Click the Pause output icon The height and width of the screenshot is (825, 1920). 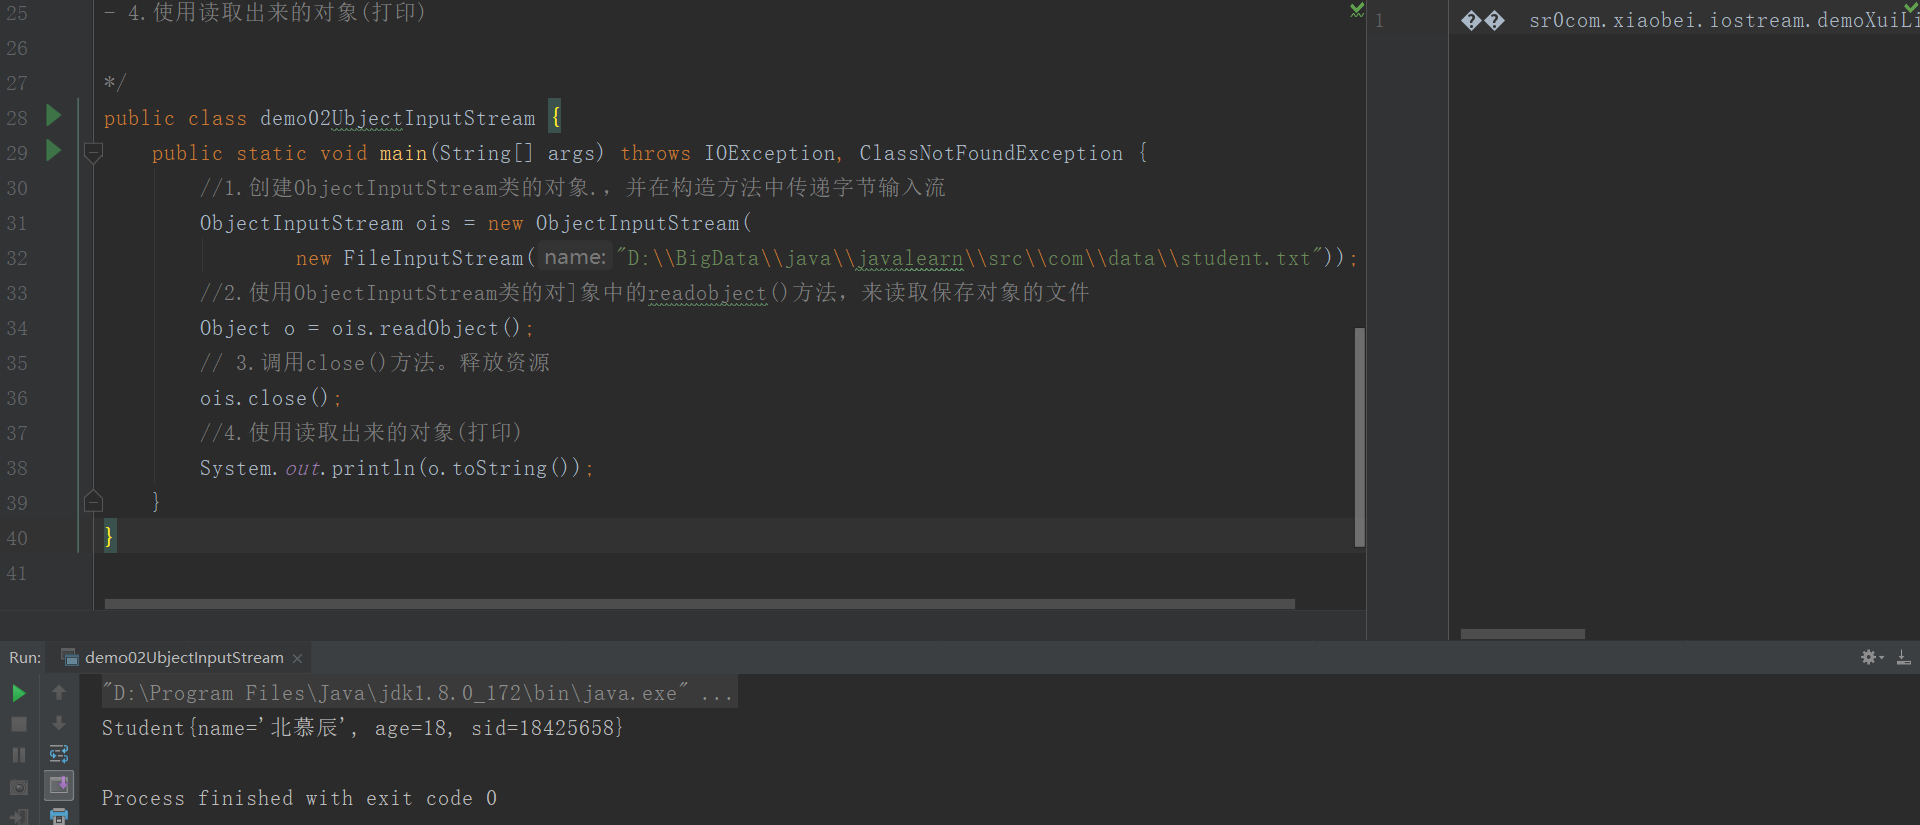tap(18, 755)
